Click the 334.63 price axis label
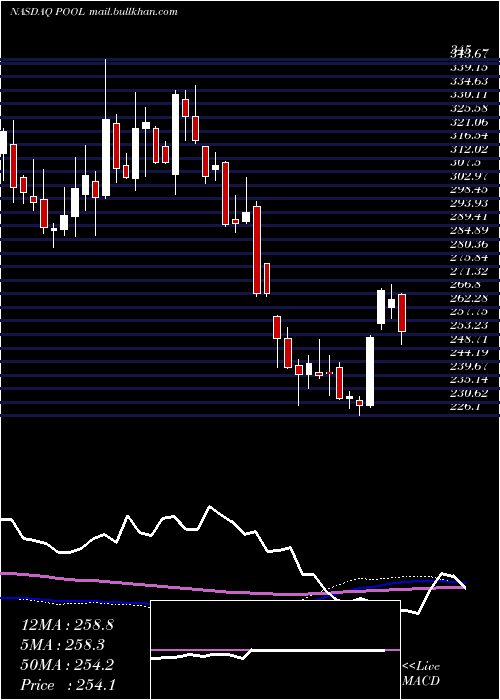 click(x=469, y=81)
